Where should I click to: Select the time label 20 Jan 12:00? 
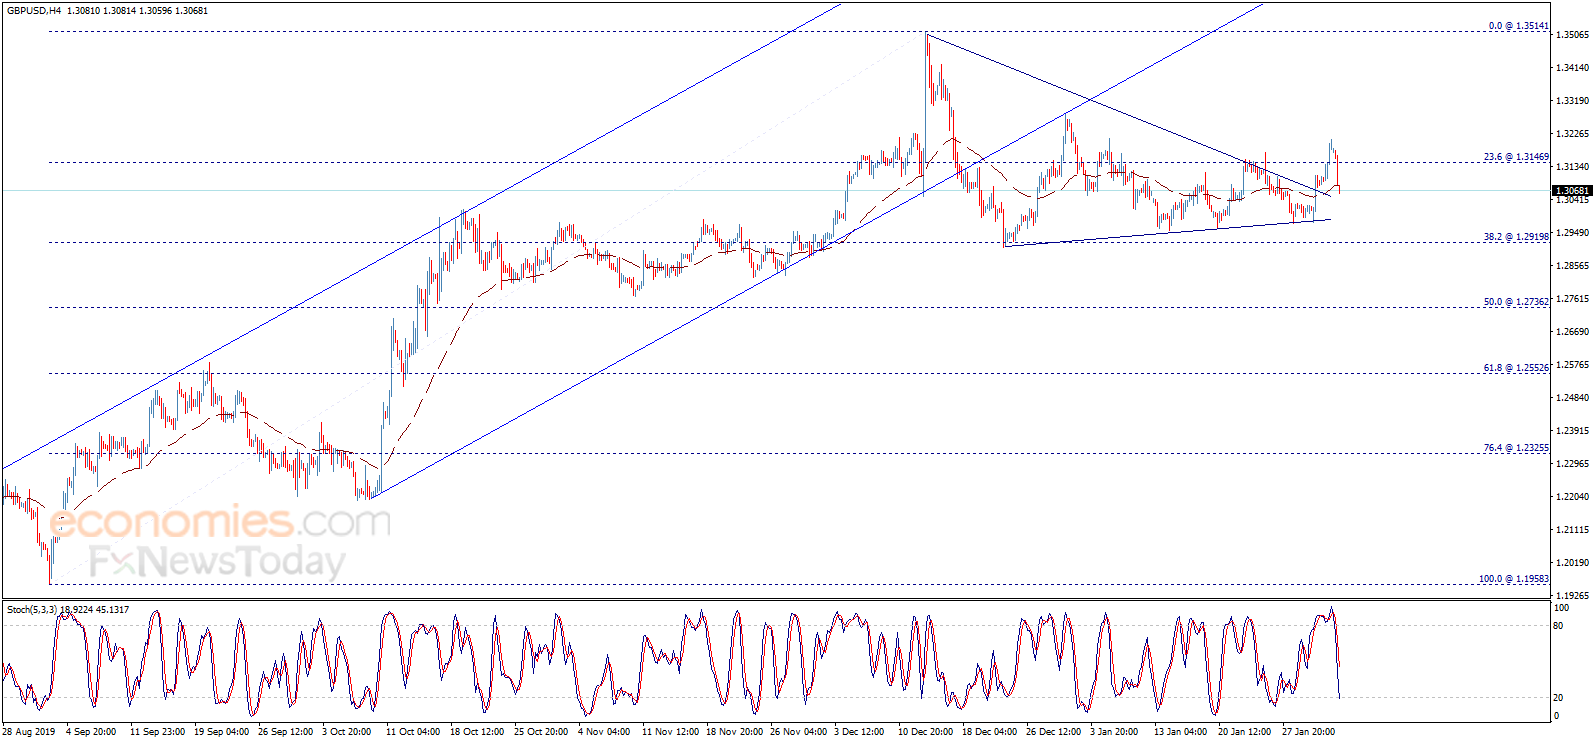tap(1245, 732)
